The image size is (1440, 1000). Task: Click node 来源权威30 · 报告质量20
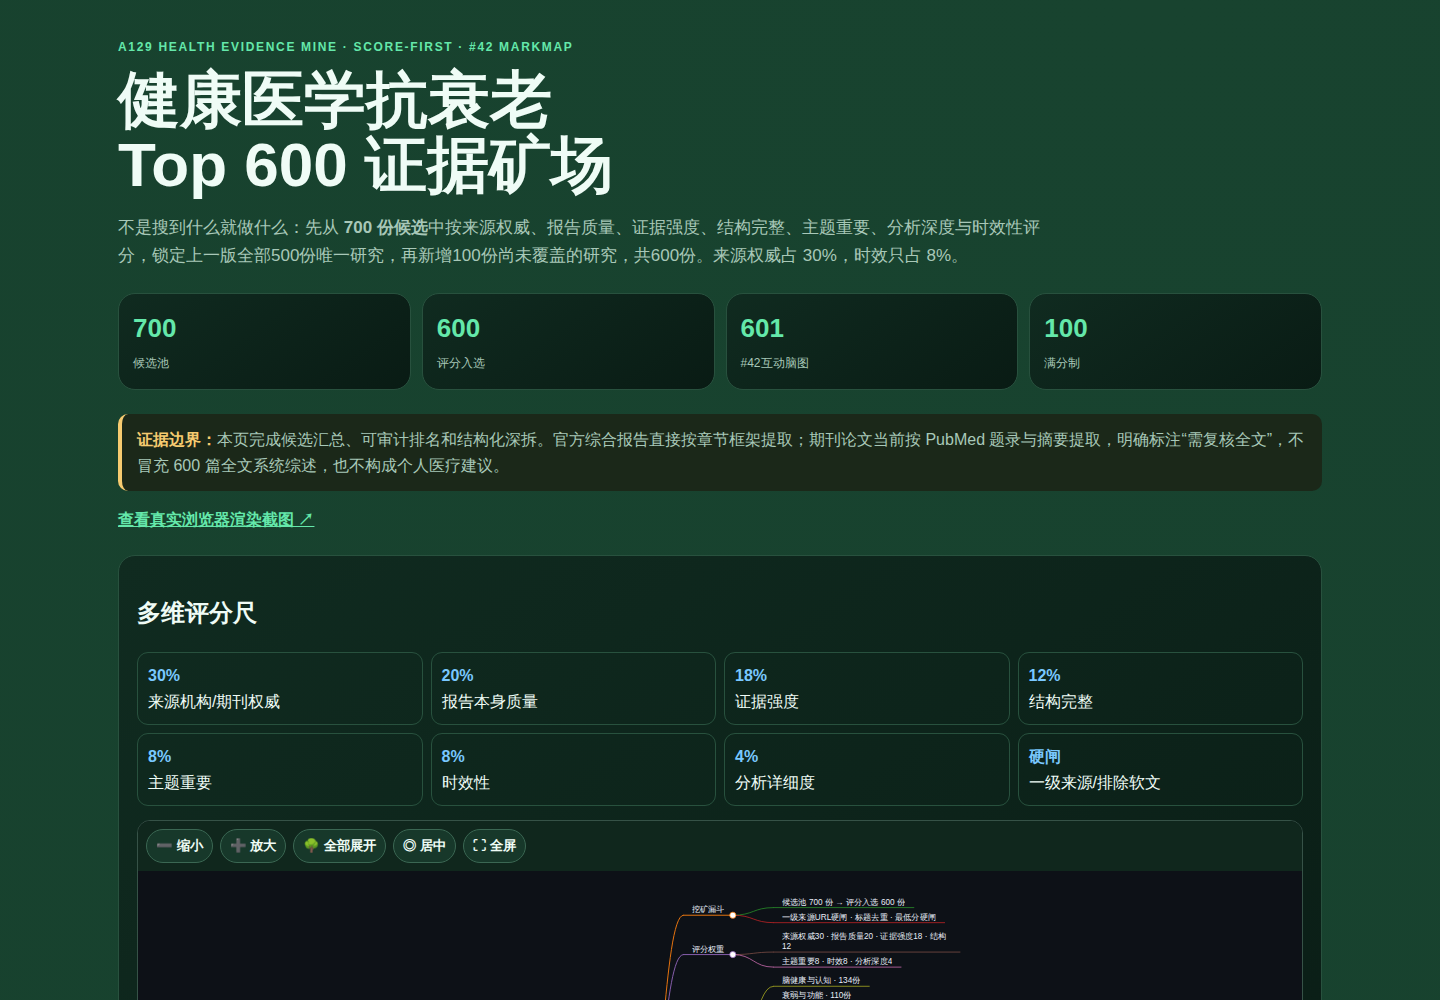click(x=864, y=941)
